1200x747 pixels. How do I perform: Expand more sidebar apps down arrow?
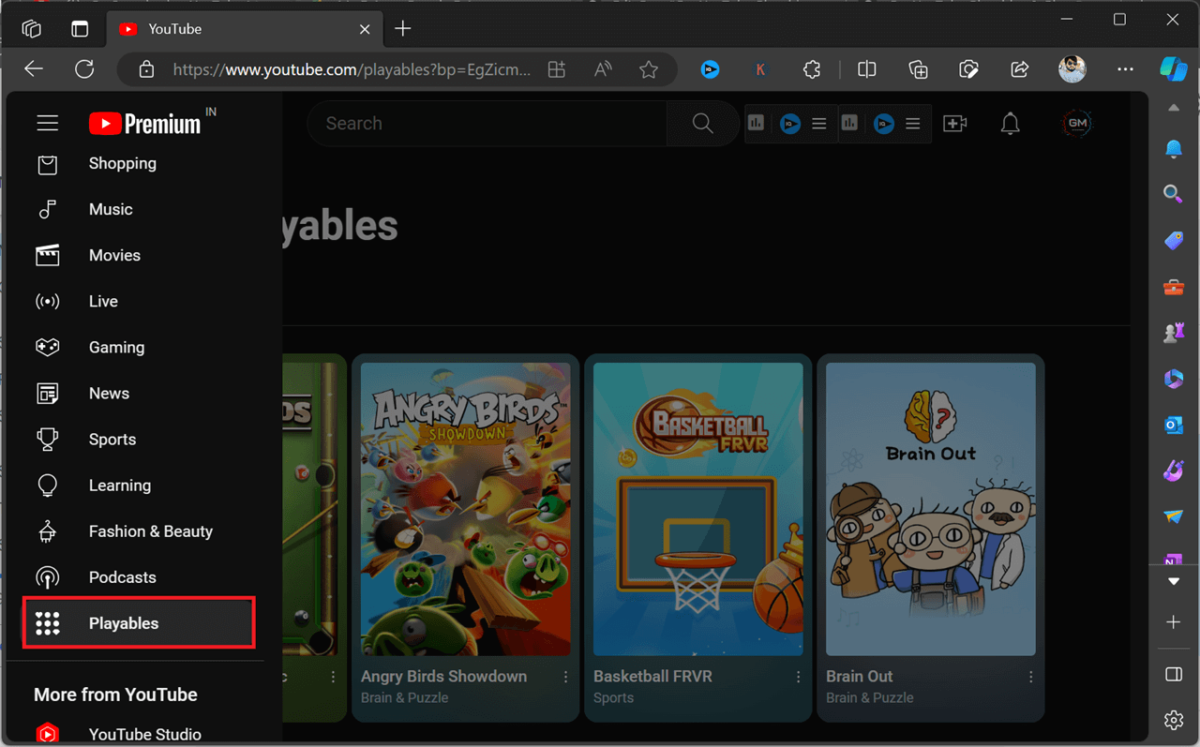click(x=1174, y=581)
